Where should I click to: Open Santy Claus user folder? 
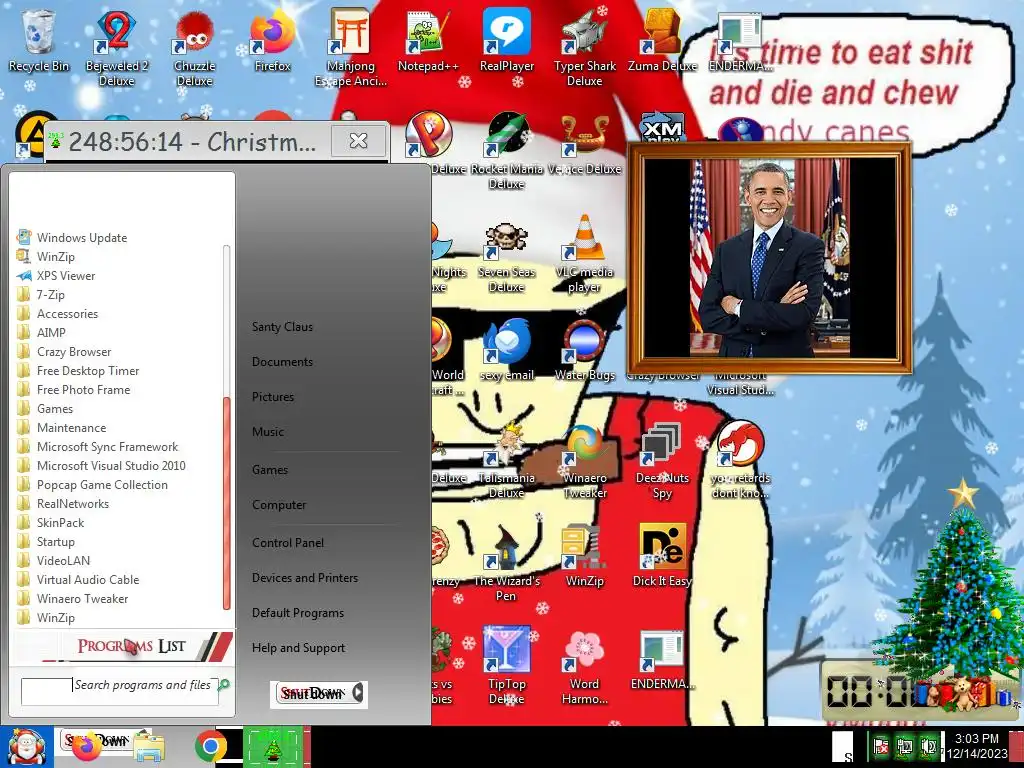(x=282, y=327)
